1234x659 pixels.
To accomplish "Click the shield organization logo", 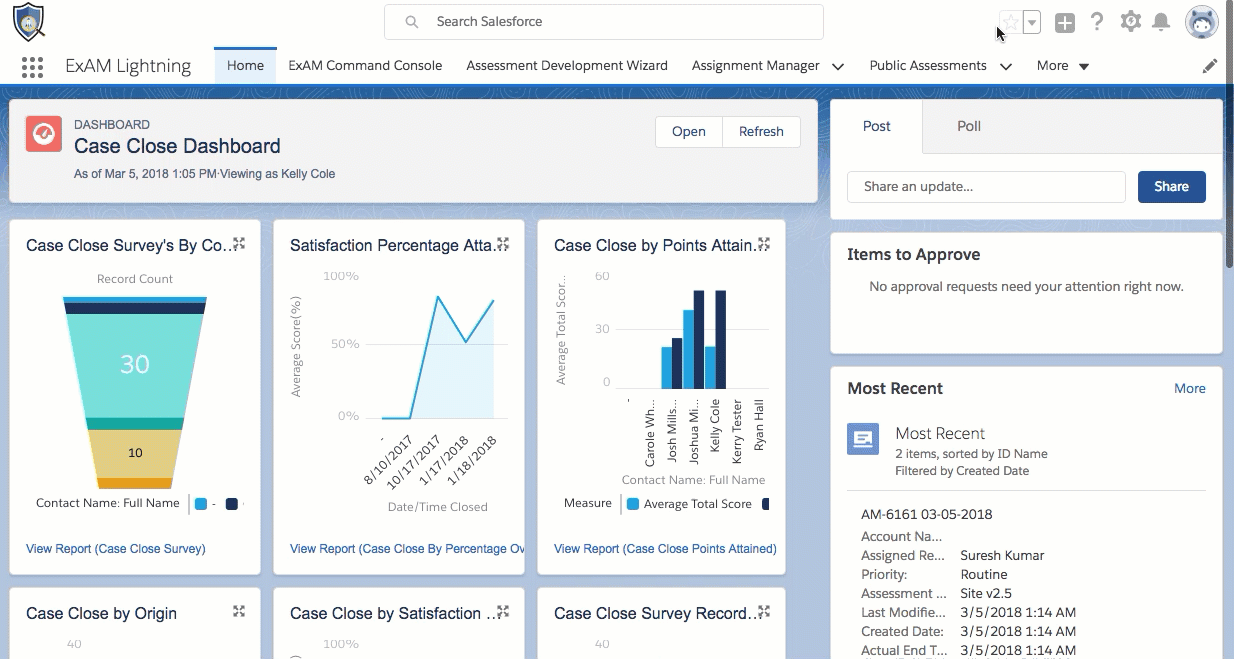I will [x=28, y=22].
